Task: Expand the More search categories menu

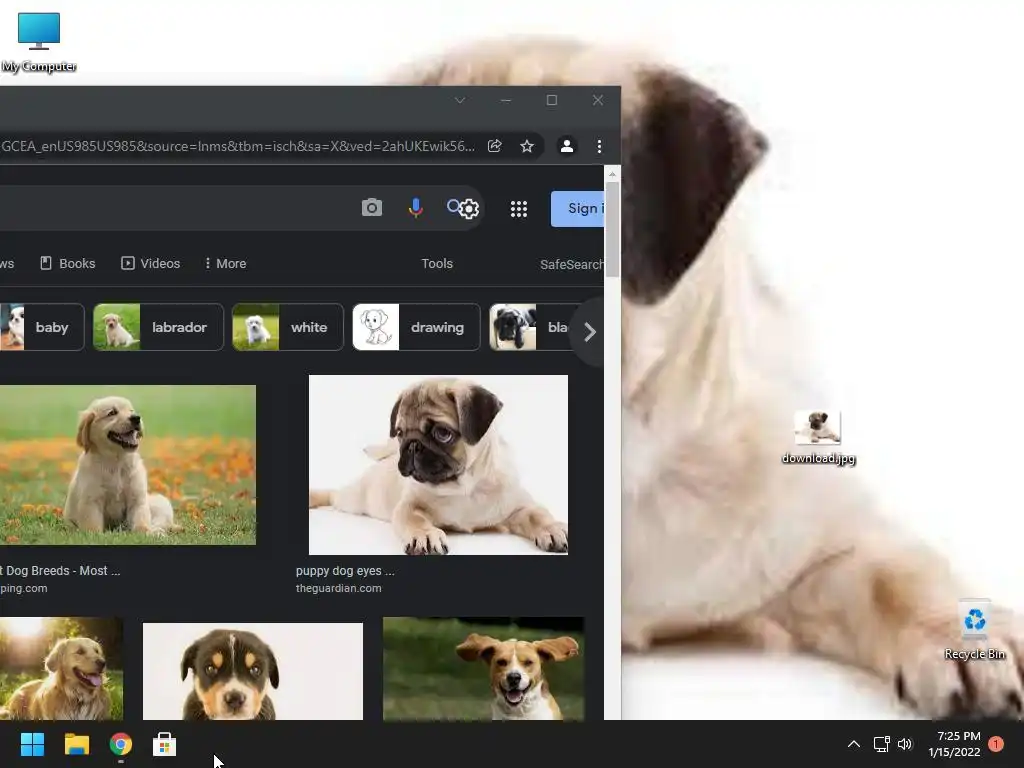Action: pos(225,263)
